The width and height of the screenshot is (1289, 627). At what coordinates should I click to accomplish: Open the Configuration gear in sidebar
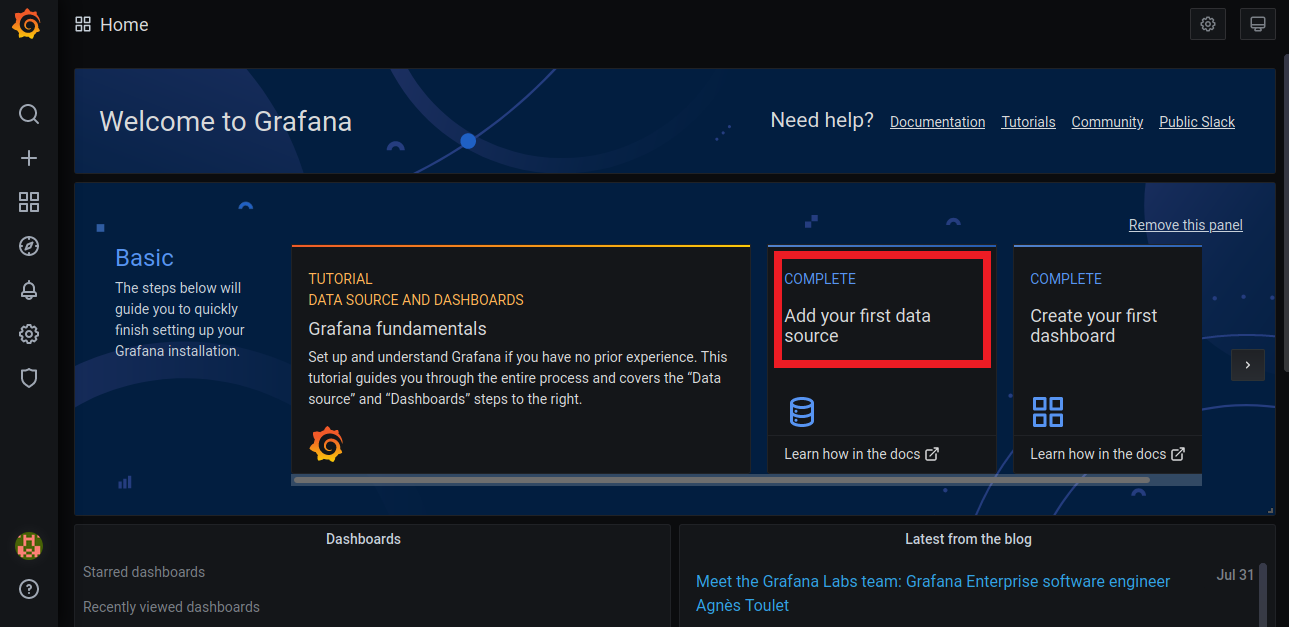coord(29,334)
